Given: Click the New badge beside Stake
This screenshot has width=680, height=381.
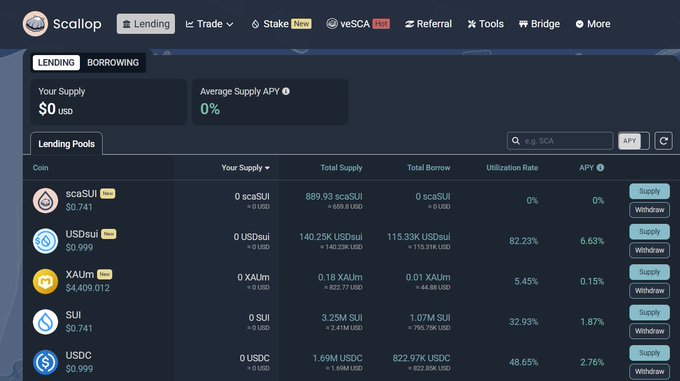Looking at the screenshot, I should coord(301,23).
